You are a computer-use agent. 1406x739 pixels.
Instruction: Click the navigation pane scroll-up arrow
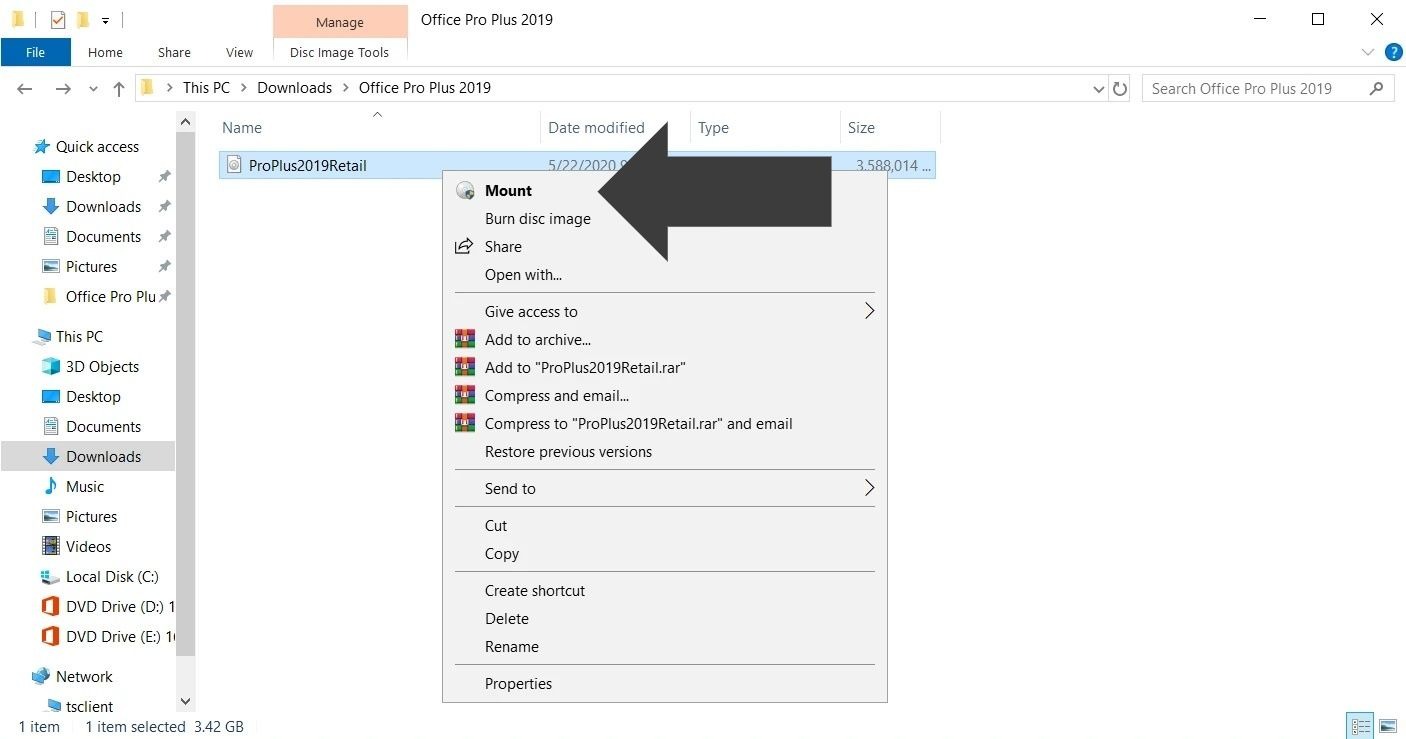185,122
